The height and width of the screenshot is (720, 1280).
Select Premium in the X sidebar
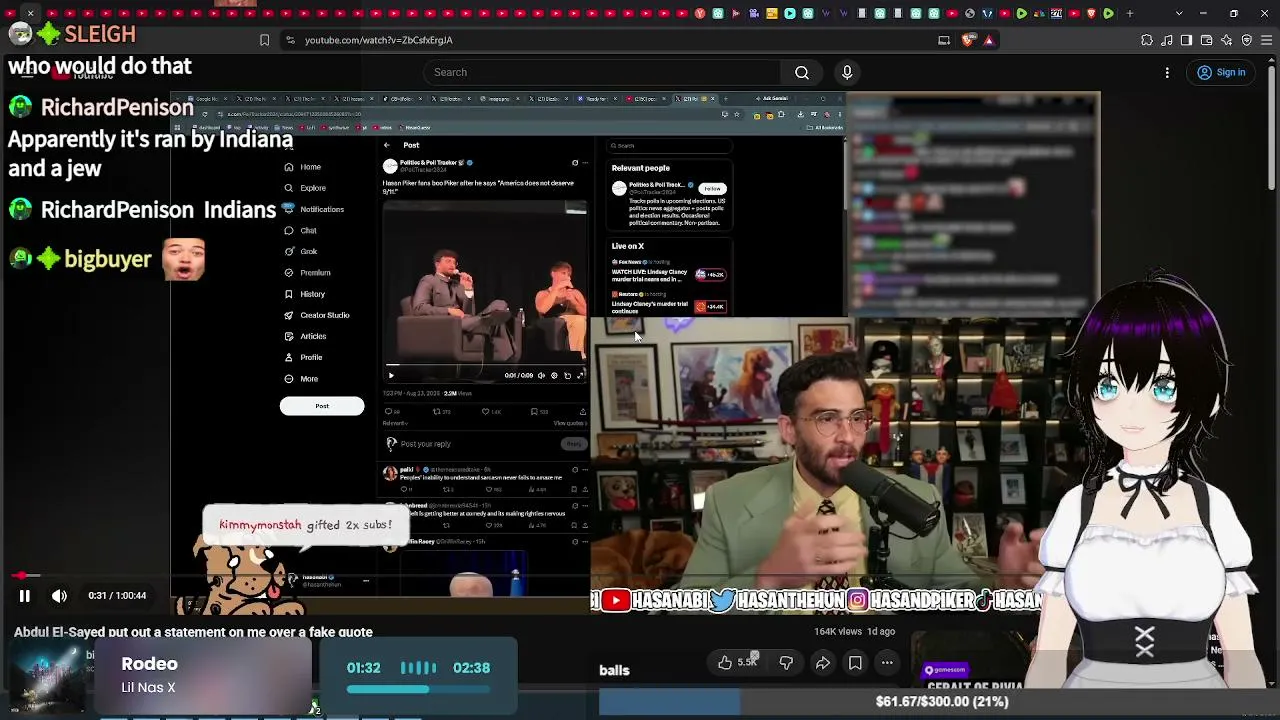click(x=308, y=272)
